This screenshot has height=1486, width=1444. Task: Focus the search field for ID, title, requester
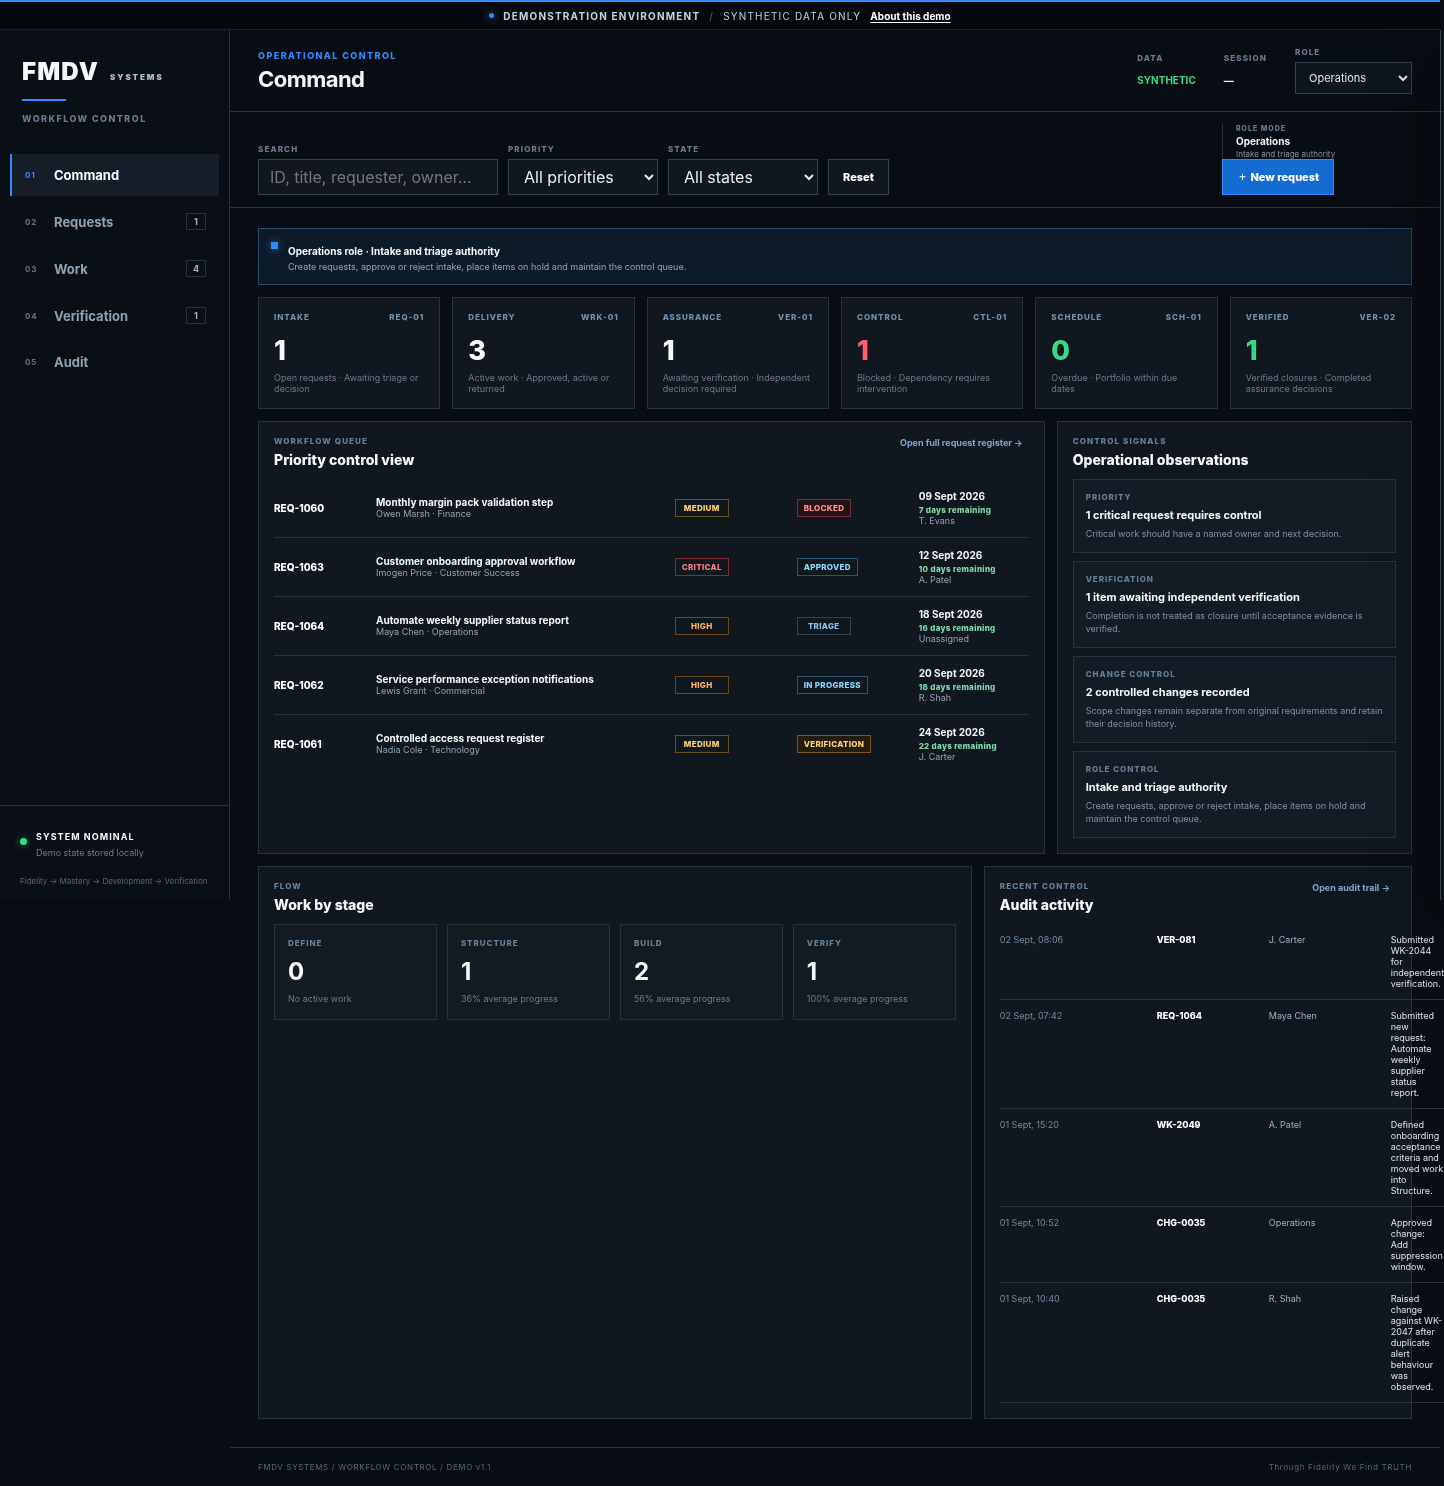coord(378,177)
